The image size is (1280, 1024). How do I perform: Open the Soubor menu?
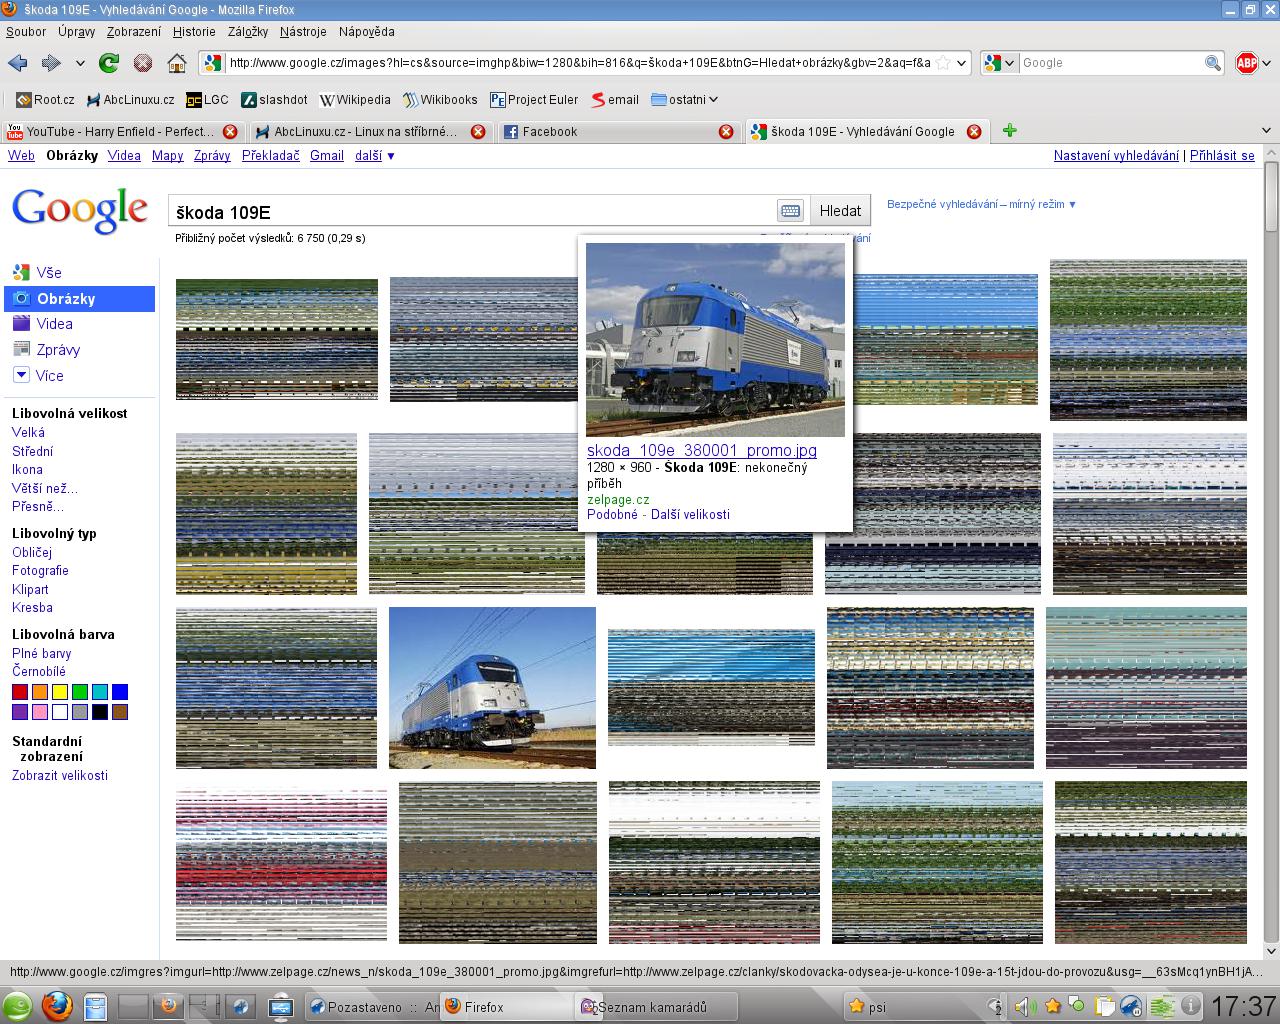26,31
